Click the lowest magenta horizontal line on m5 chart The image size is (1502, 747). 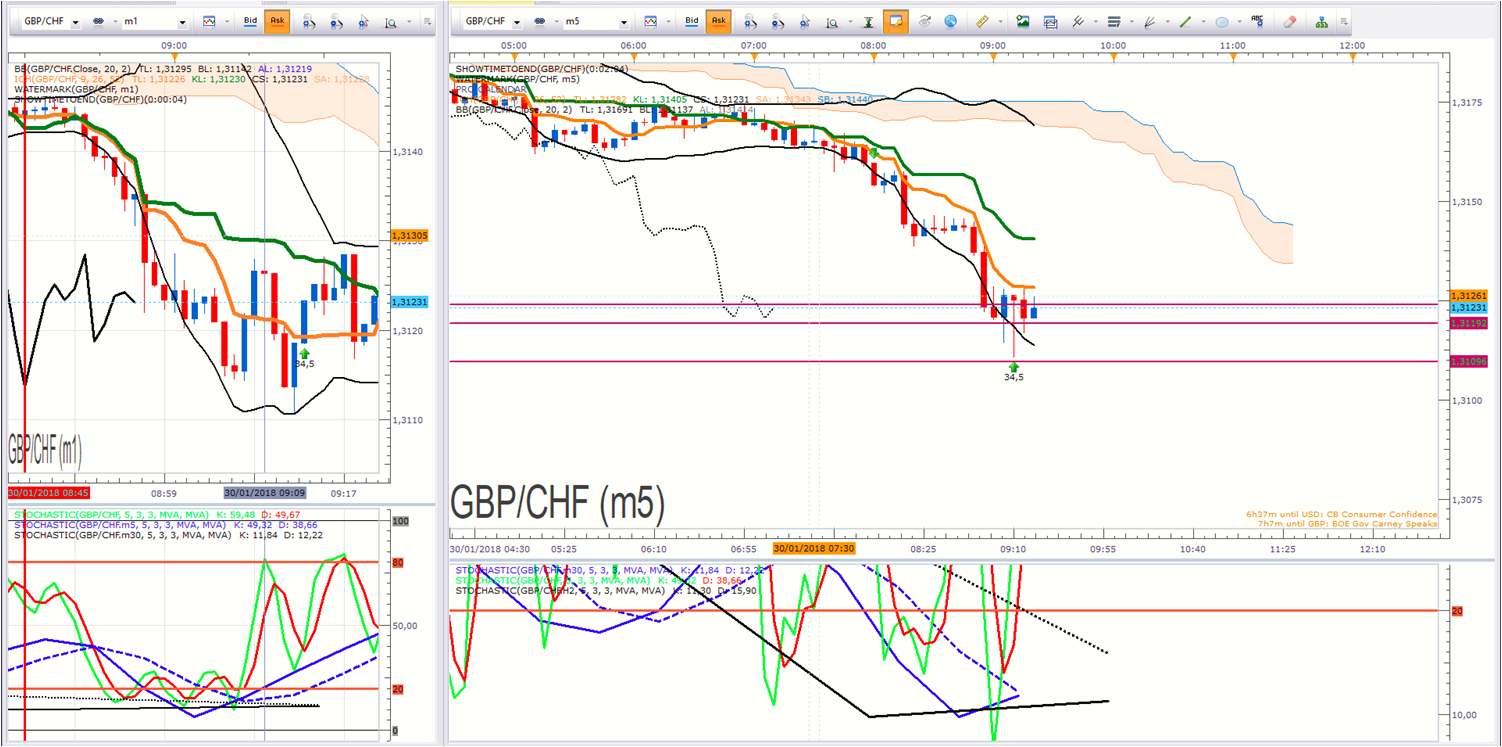[944, 361]
